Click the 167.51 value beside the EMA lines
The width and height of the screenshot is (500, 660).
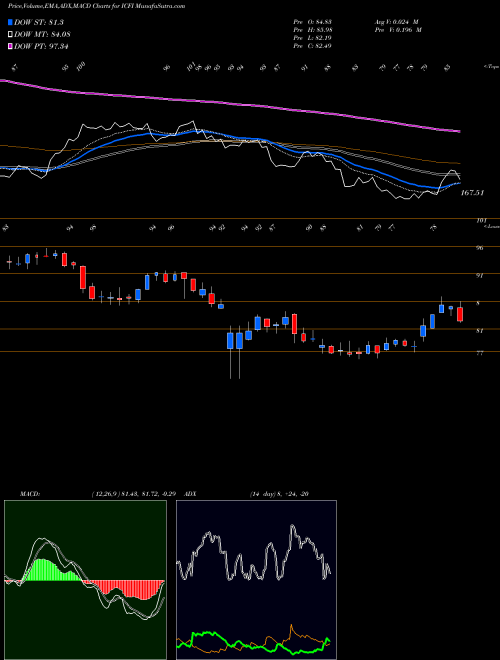click(x=472, y=192)
